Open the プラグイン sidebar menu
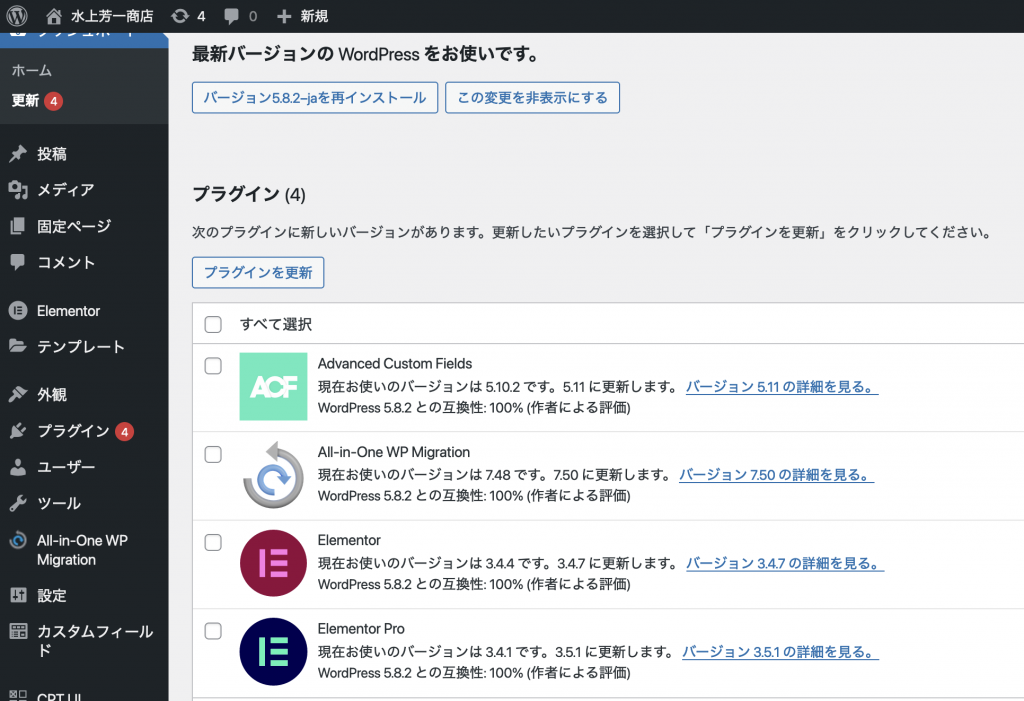 pos(72,431)
